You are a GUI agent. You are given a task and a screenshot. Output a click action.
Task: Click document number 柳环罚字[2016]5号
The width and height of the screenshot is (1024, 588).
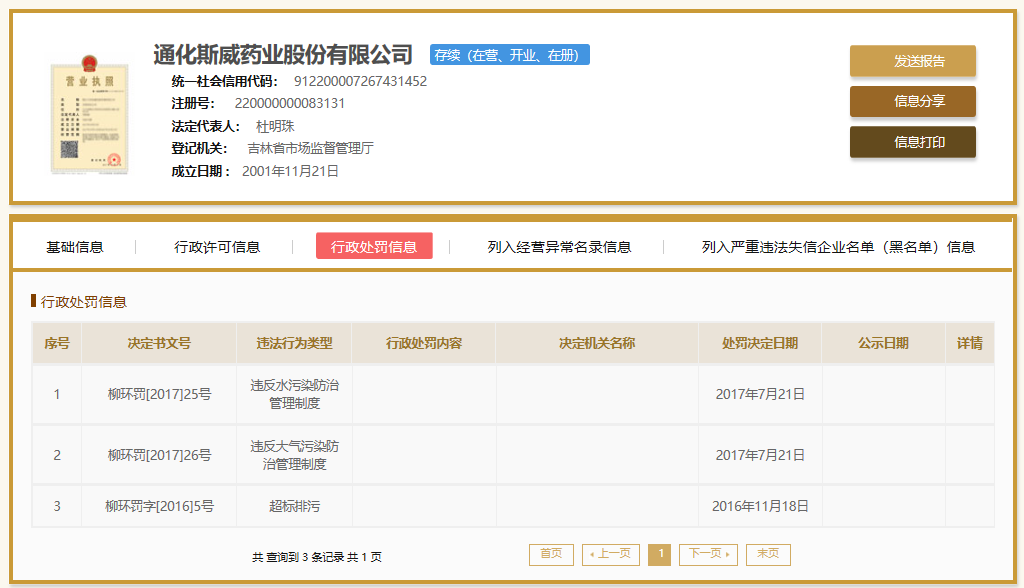[159, 506]
